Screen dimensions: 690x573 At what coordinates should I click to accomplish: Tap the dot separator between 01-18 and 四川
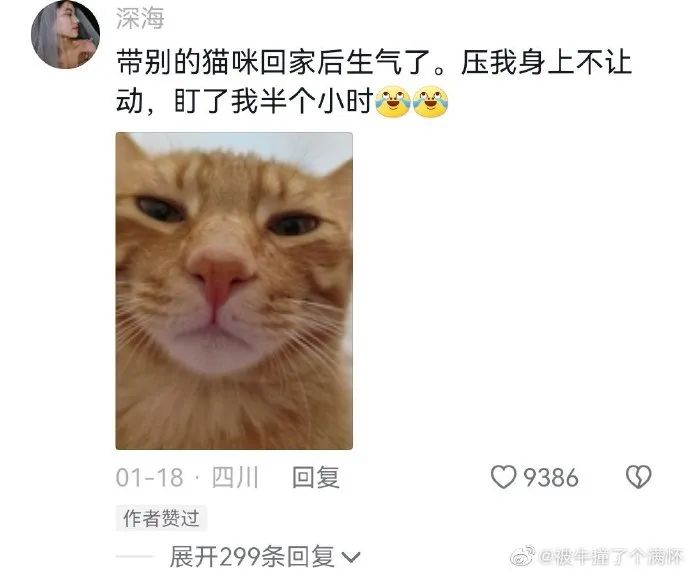pyautogui.click(x=197, y=478)
